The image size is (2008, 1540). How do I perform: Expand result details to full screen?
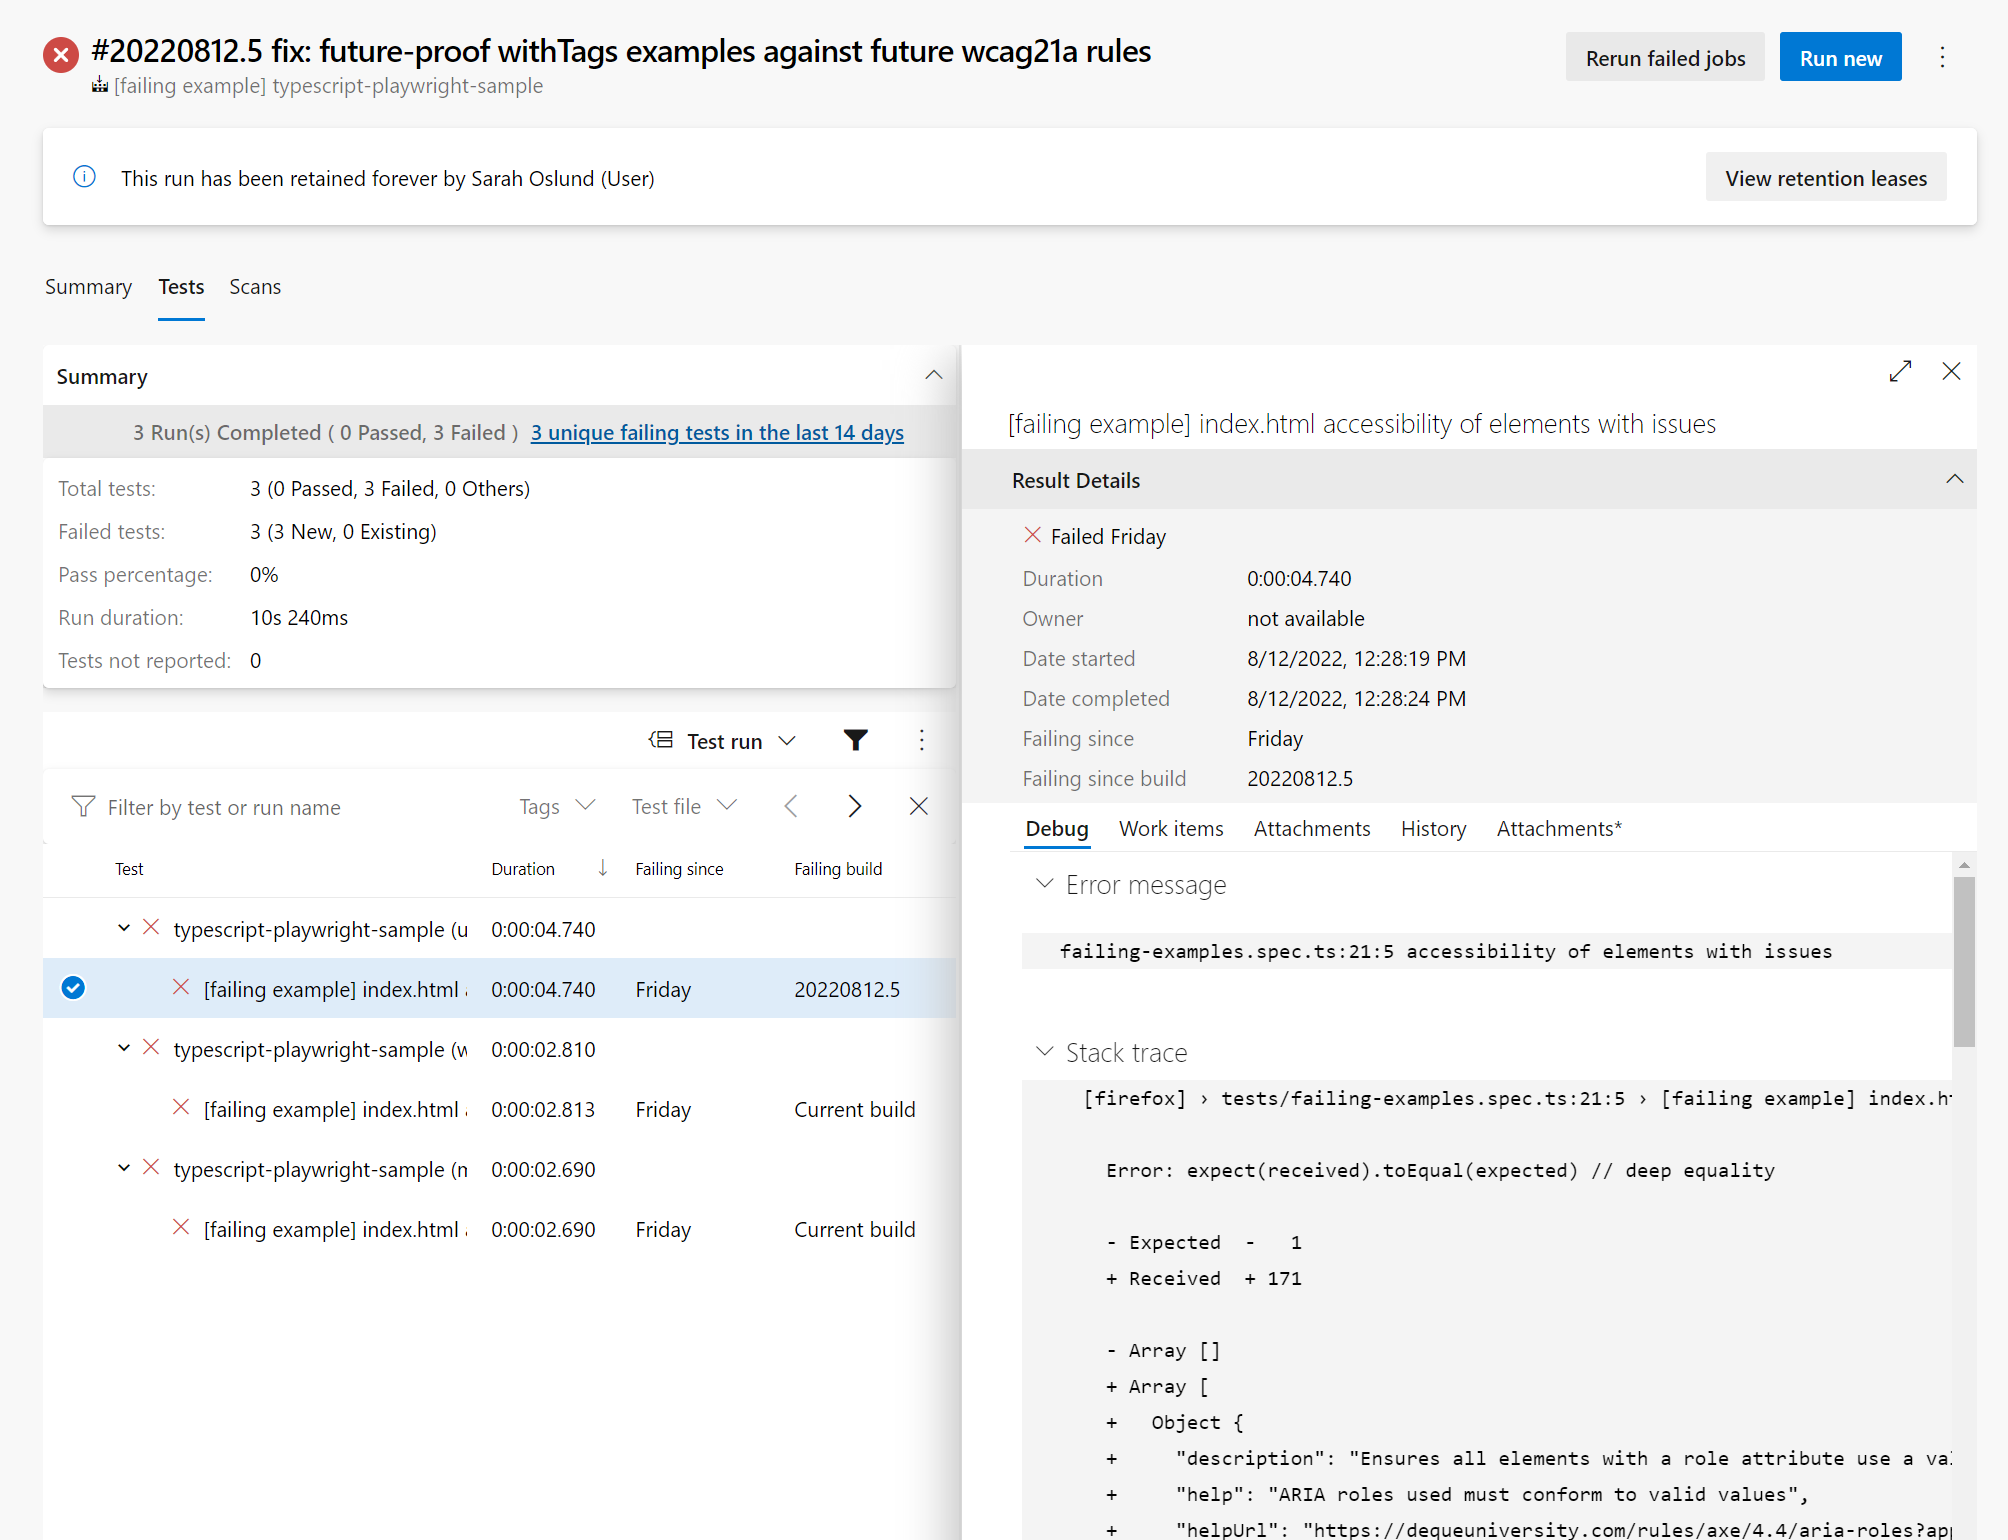click(1900, 371)
